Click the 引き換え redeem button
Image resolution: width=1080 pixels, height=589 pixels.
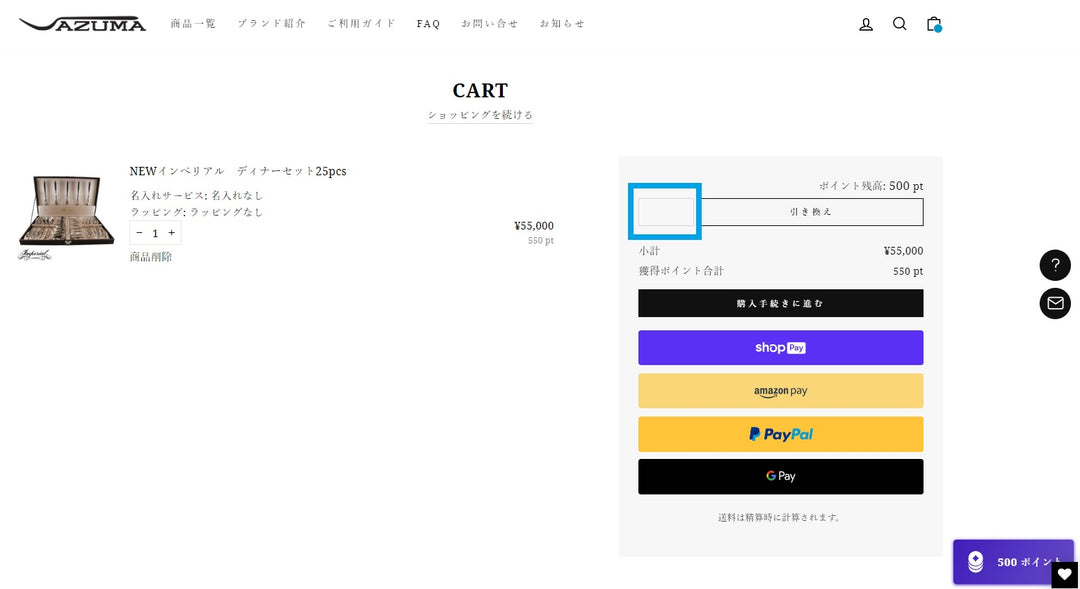click(x=810, y=212)
